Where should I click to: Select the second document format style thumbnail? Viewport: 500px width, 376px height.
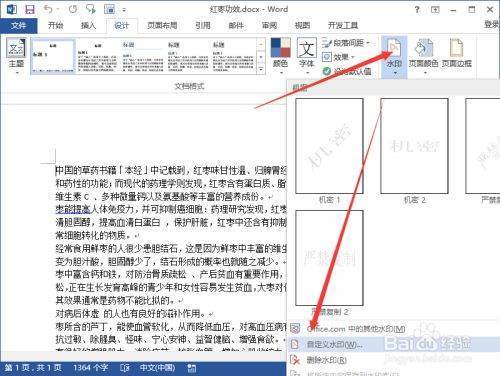(97, 56)
